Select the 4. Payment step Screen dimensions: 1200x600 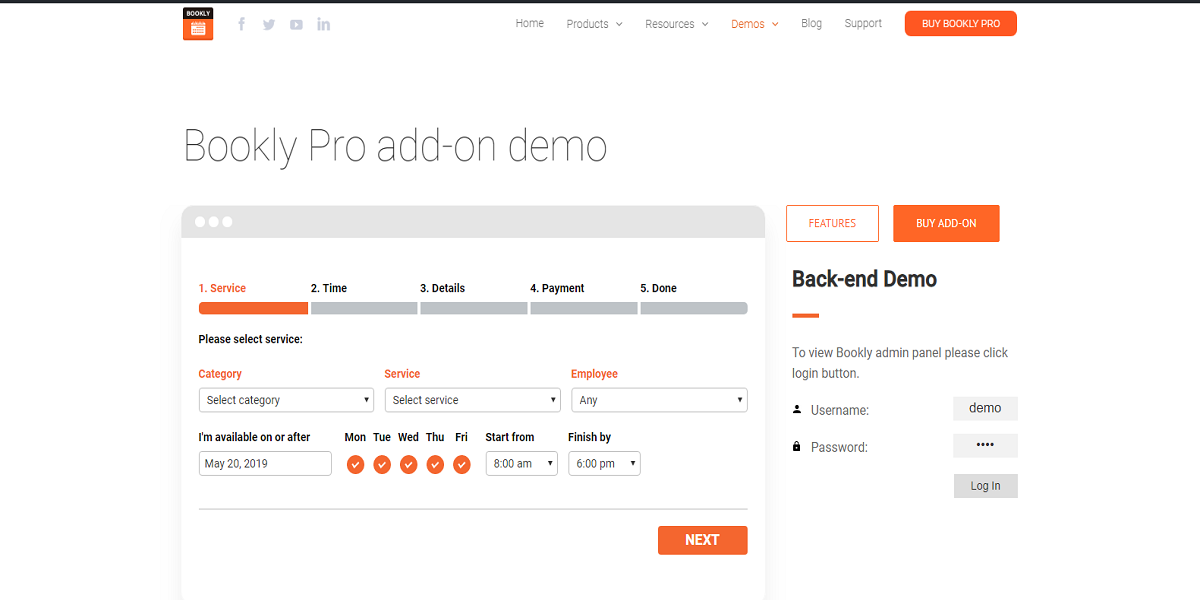coord(557,288)
